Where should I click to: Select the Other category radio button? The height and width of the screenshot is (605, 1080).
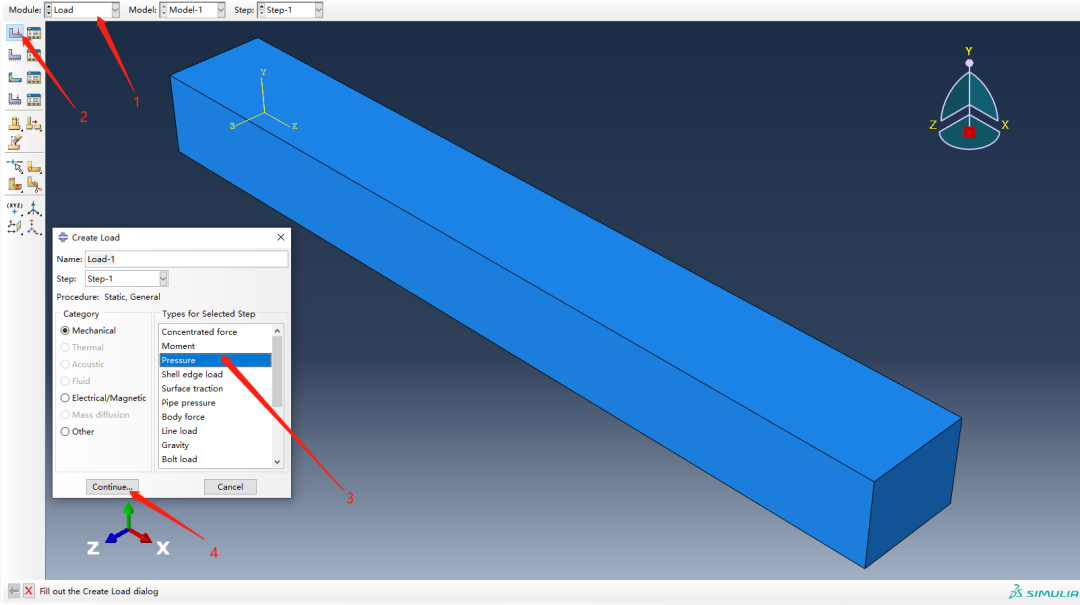66,432
